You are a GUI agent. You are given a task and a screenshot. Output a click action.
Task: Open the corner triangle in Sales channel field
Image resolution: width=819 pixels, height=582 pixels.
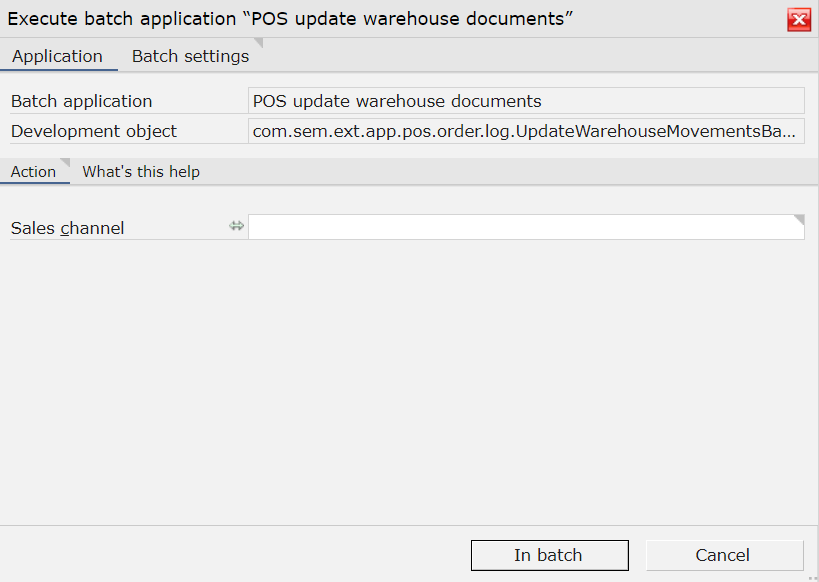tap(799, 220)
